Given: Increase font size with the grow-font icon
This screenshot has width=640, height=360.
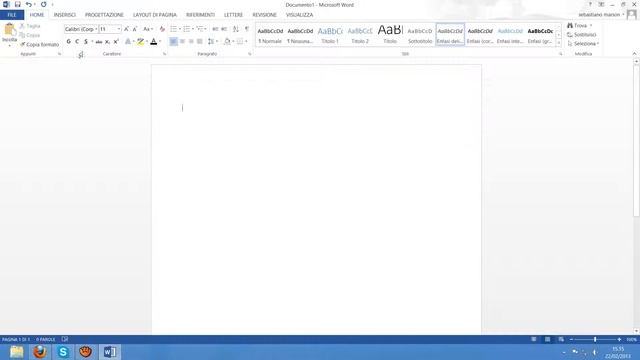Looking at the screenshot, I should 126,29.
